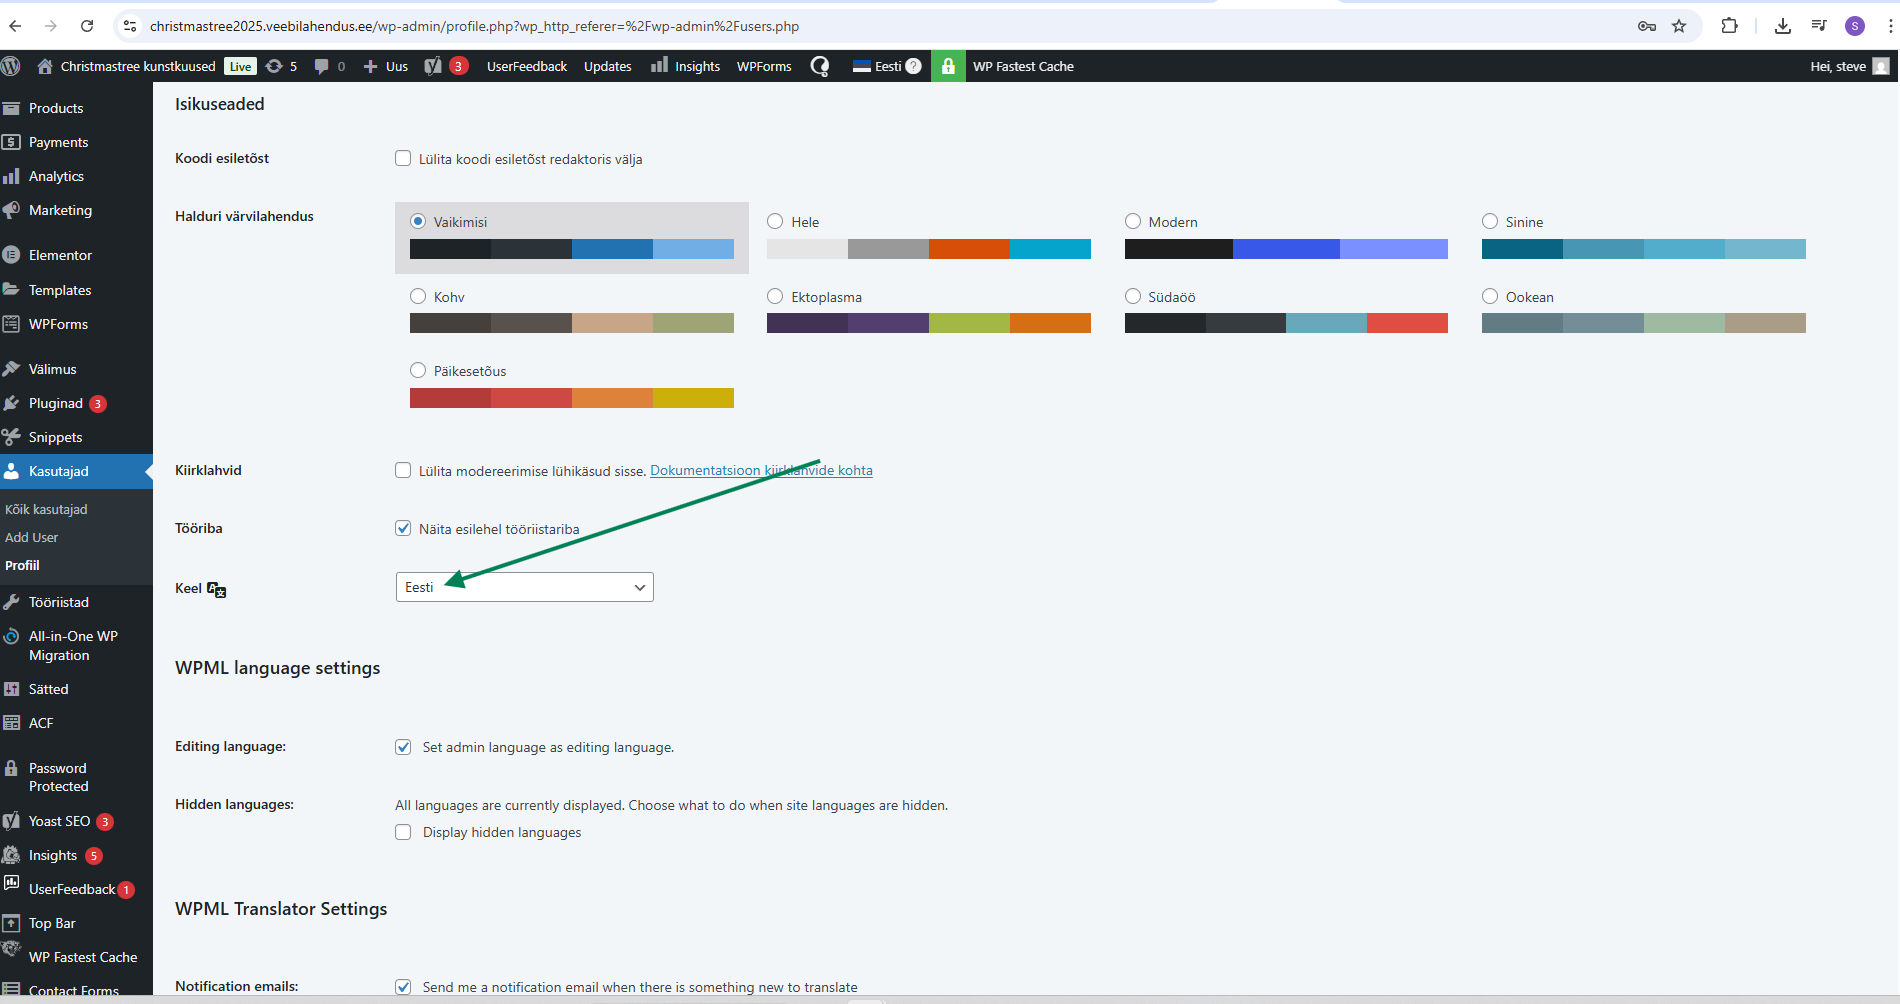Click the updates refresh icon in admin bar

point(274,66)
